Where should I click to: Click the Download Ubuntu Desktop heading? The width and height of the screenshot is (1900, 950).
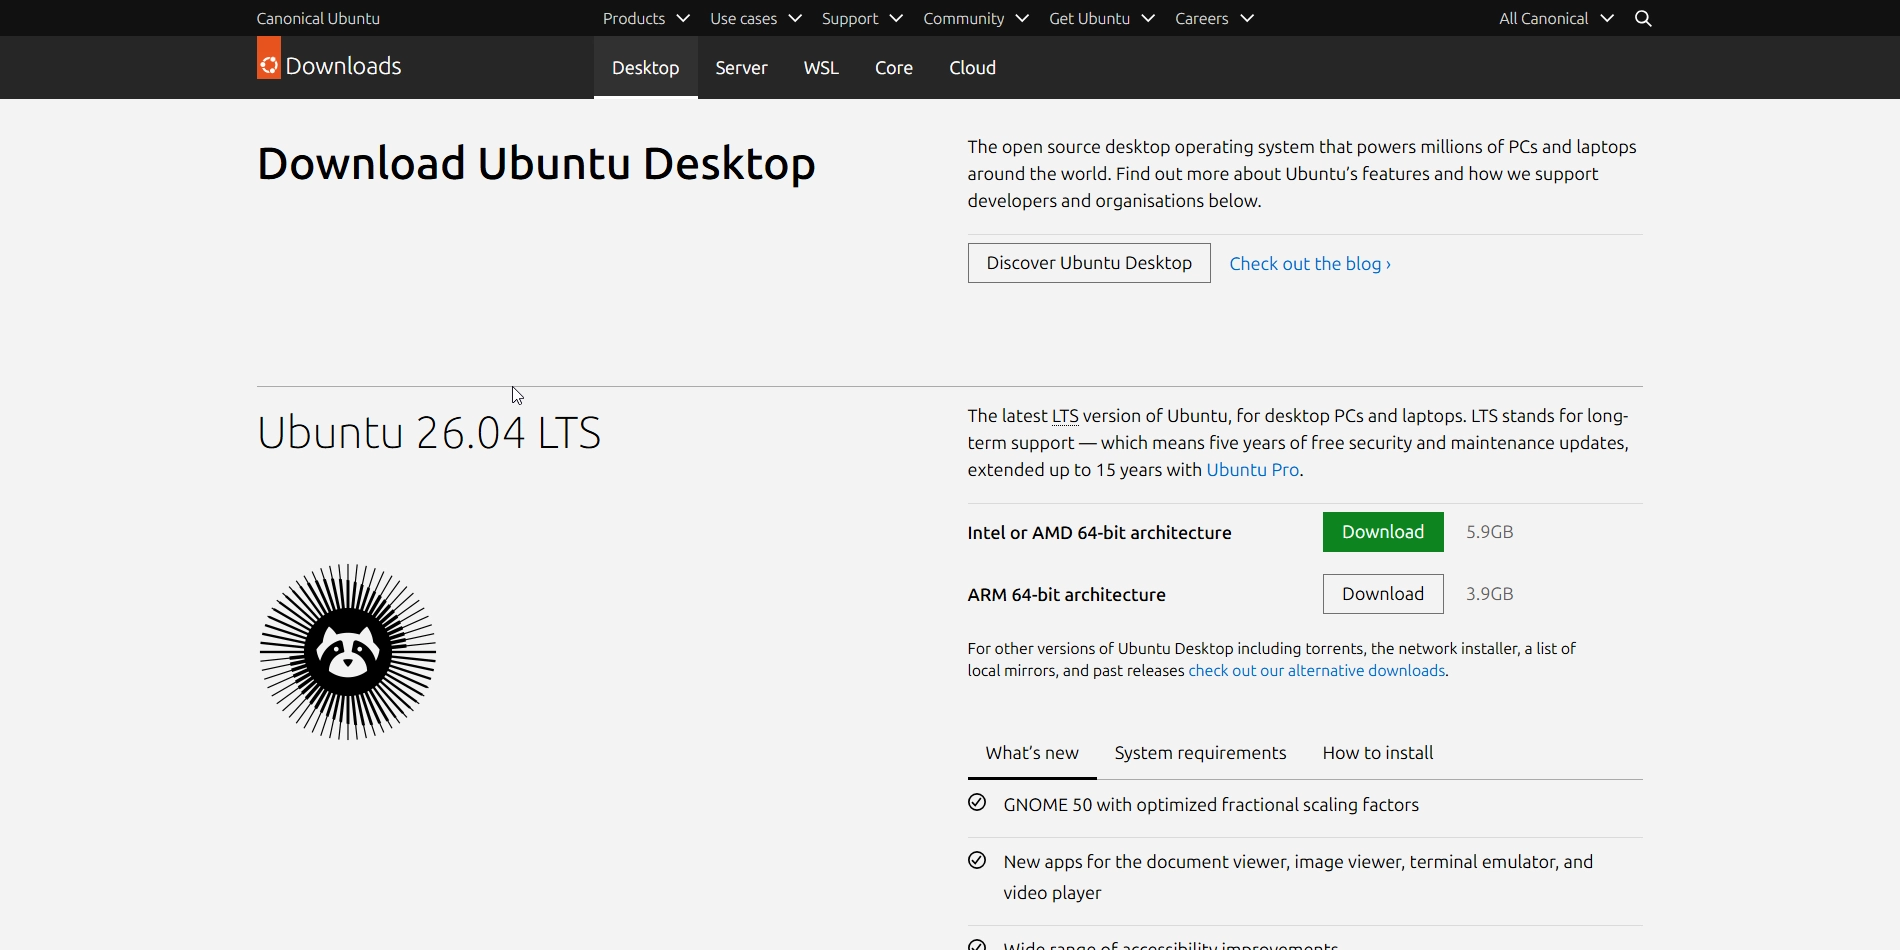click(x=536, y=164)
